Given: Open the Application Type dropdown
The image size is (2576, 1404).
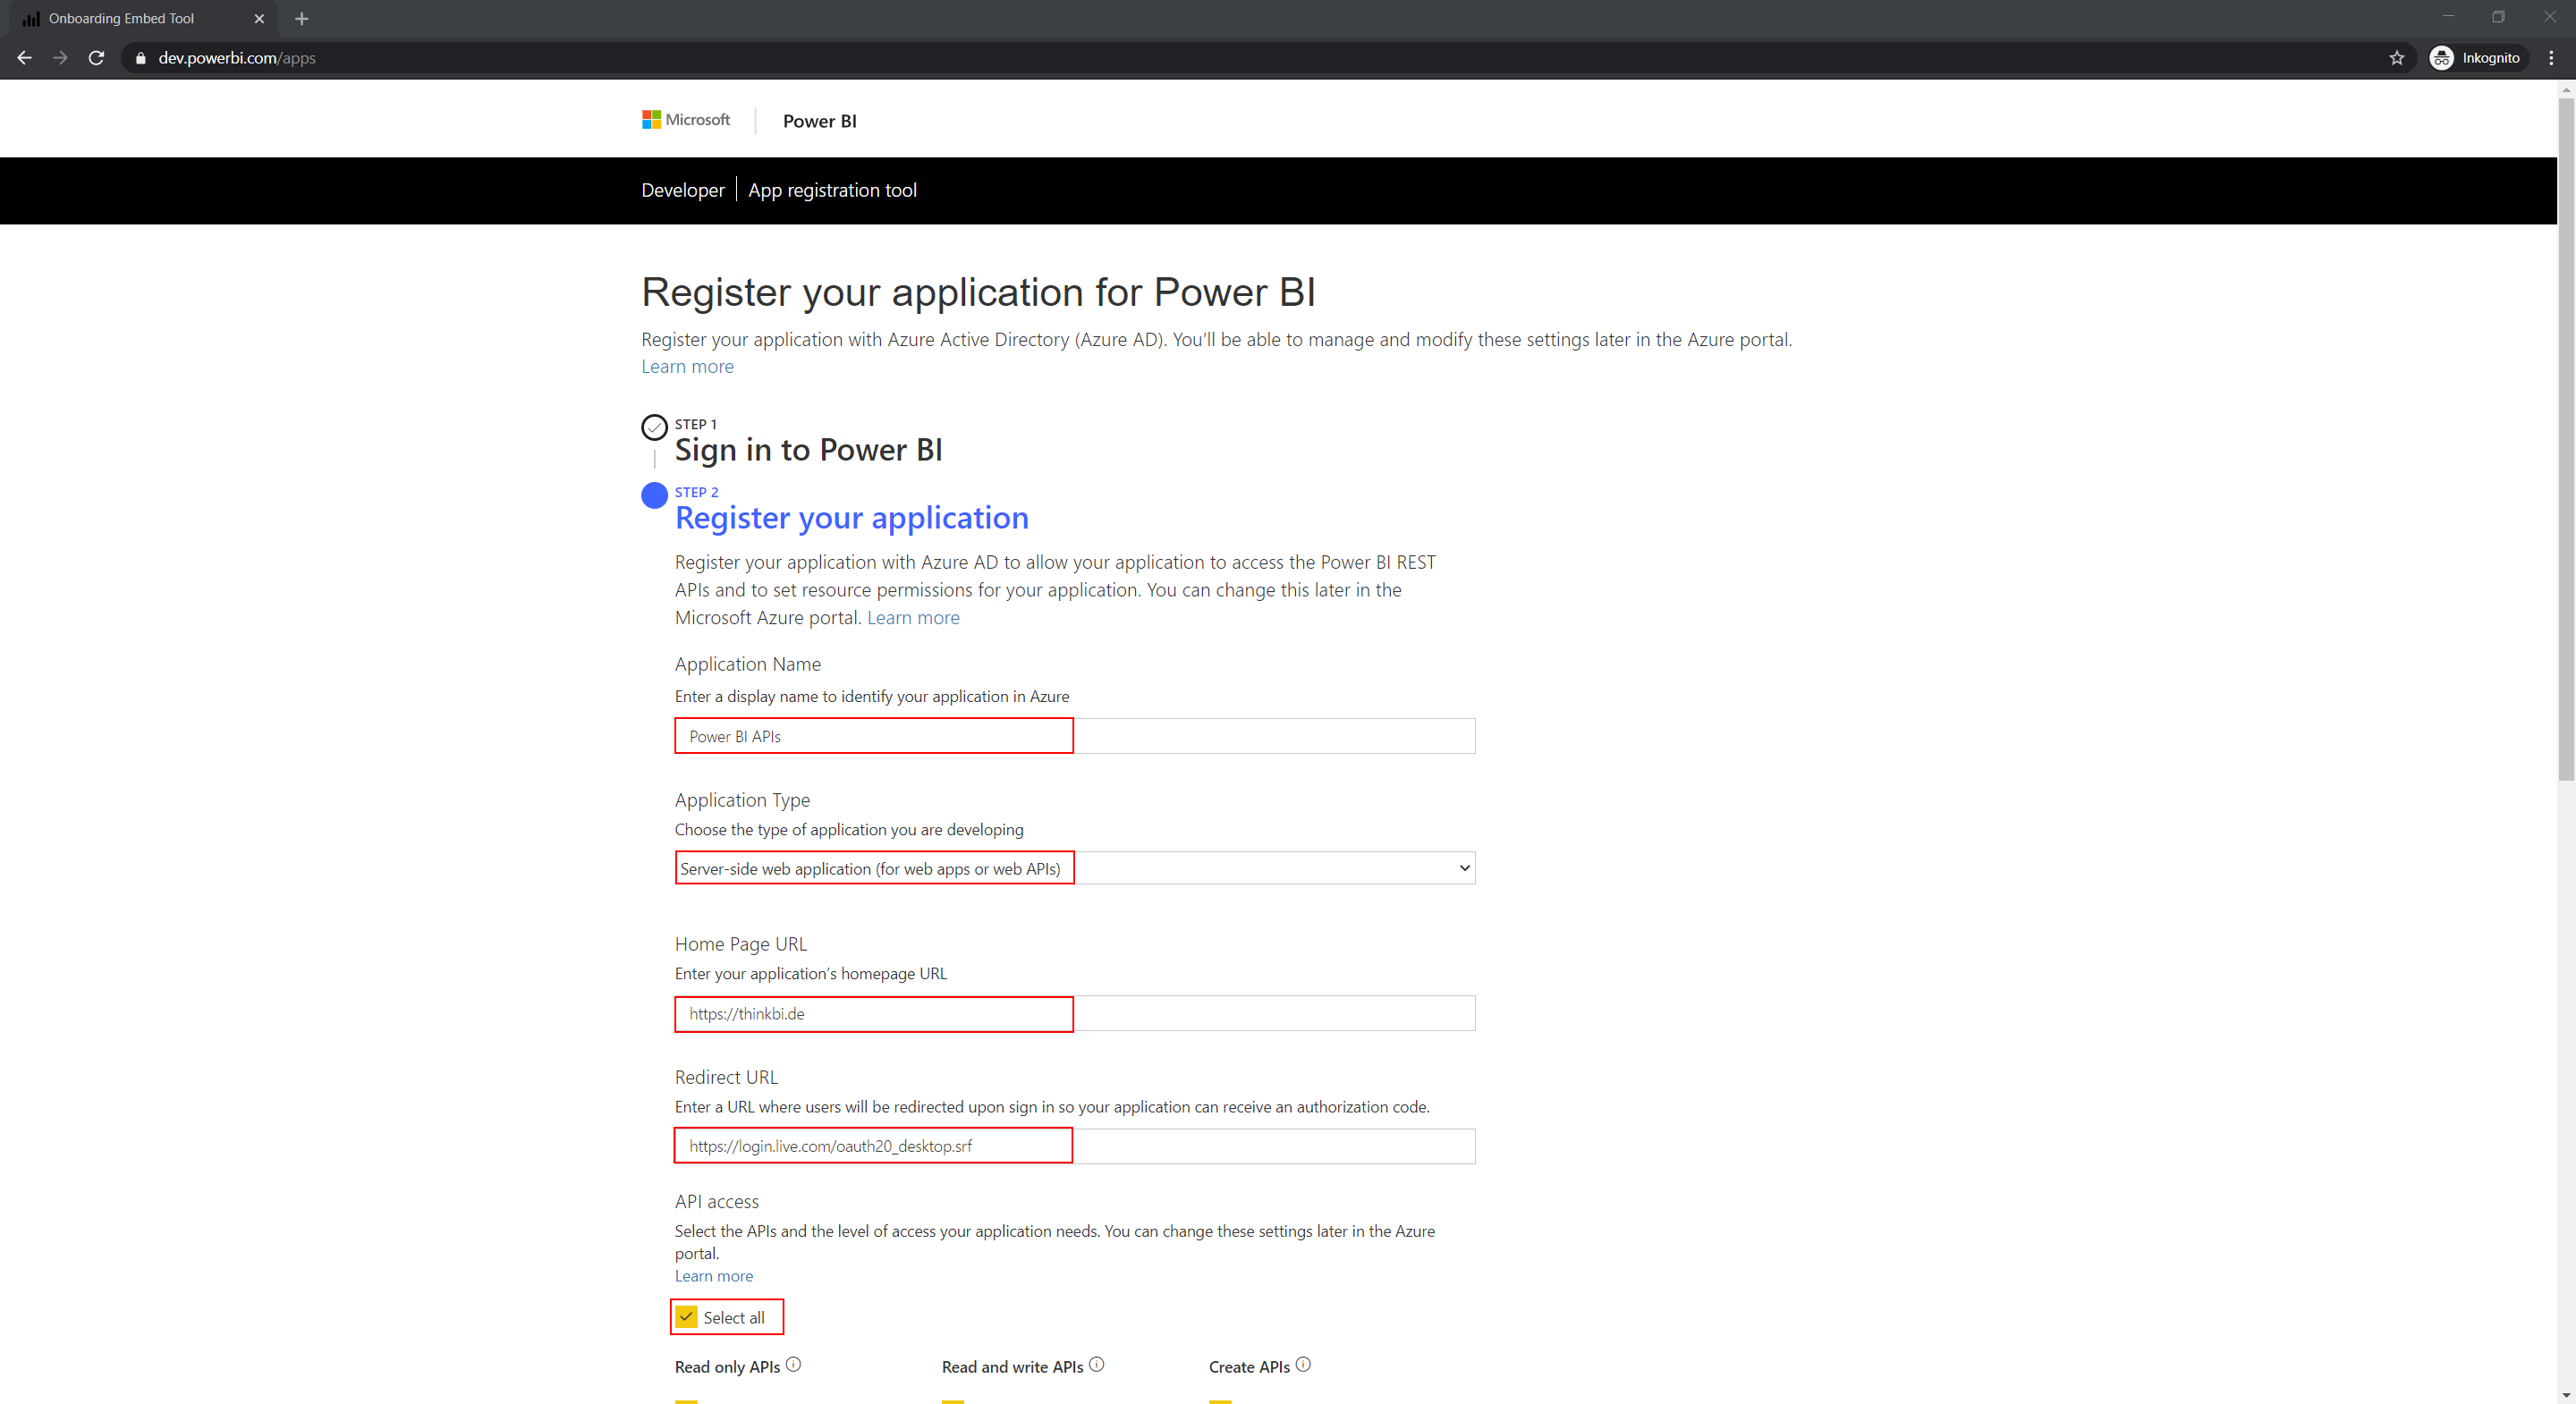Looking at the screenshot, I should [1075, 868].
